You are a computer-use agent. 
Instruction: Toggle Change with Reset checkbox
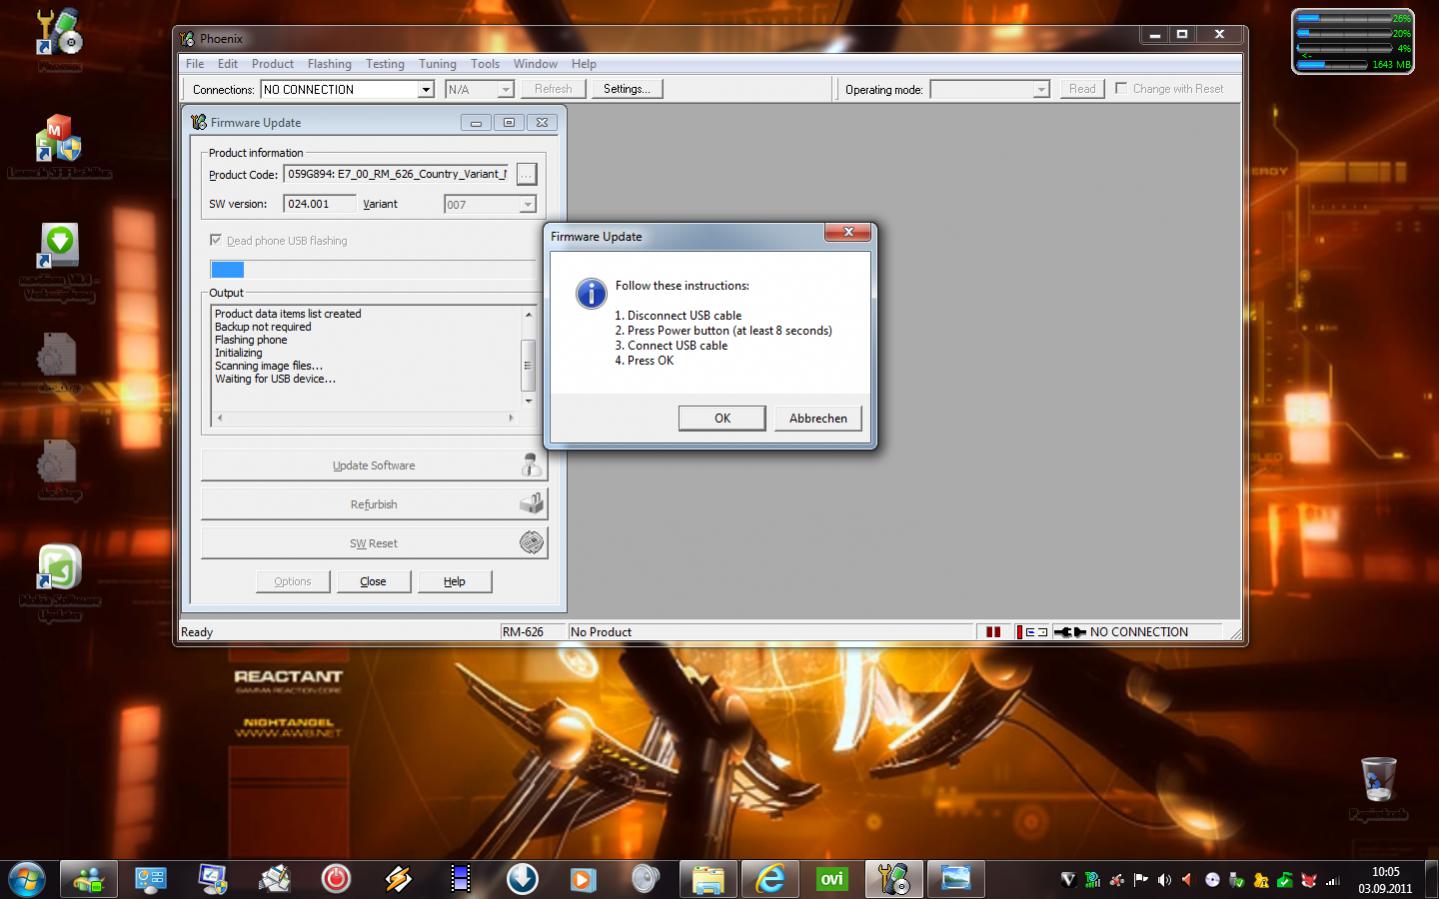click(x=1121, y=88)
